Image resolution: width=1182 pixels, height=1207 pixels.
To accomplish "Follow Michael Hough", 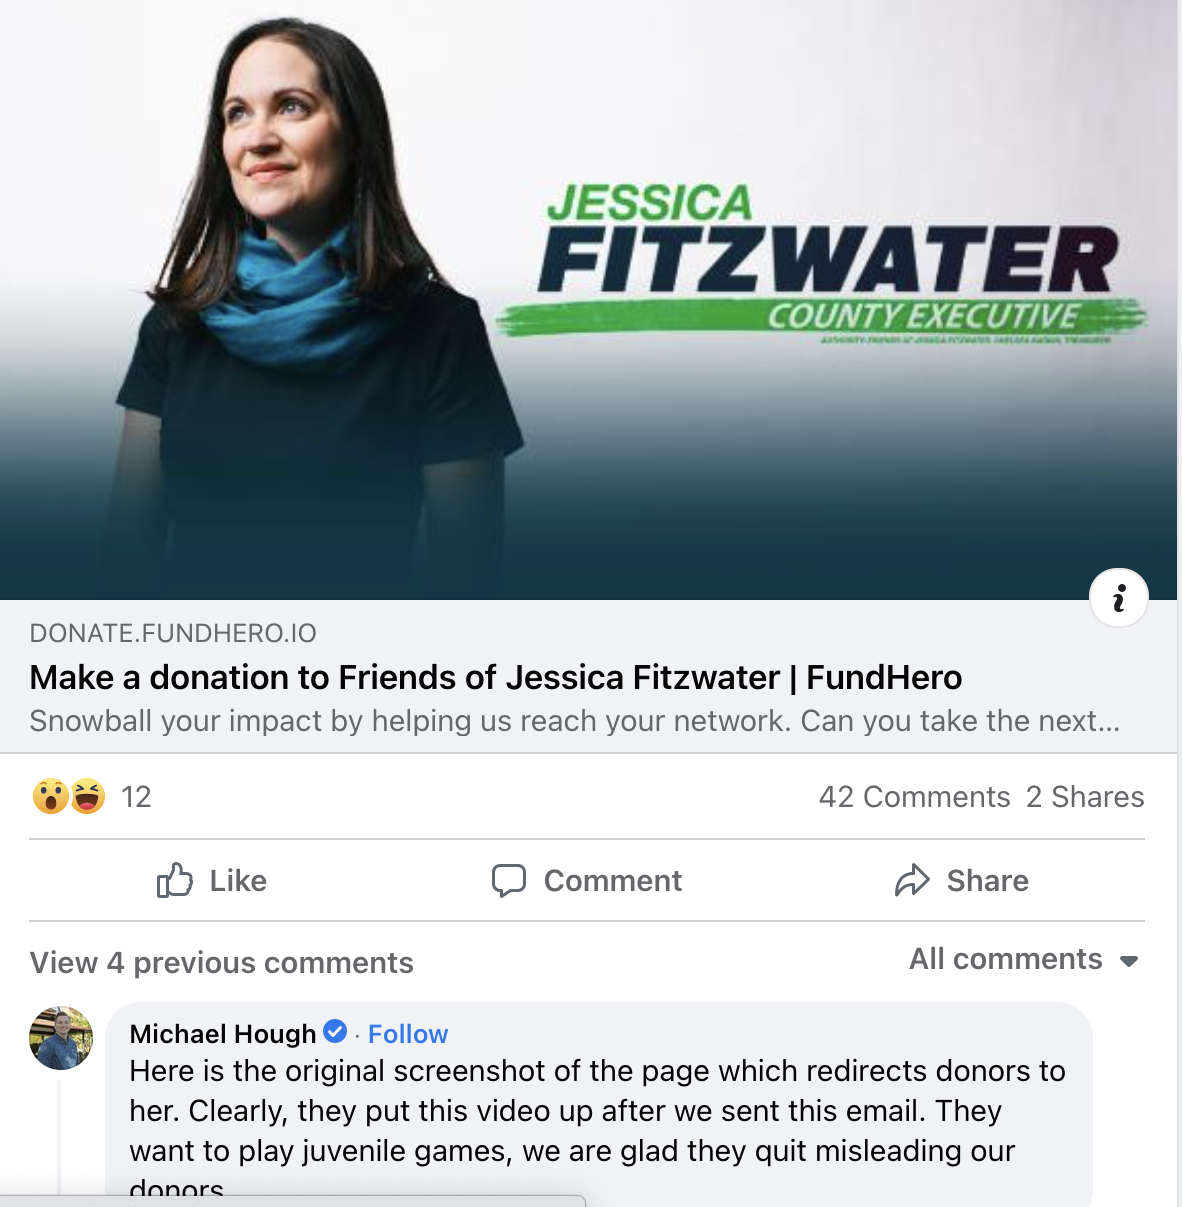I will [408, 1033].
